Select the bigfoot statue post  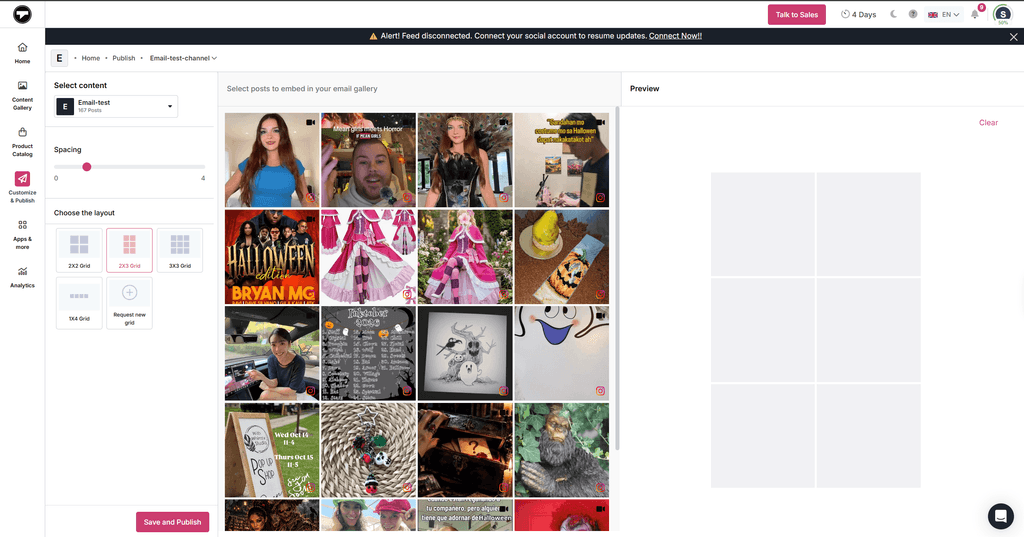(562, 450)
